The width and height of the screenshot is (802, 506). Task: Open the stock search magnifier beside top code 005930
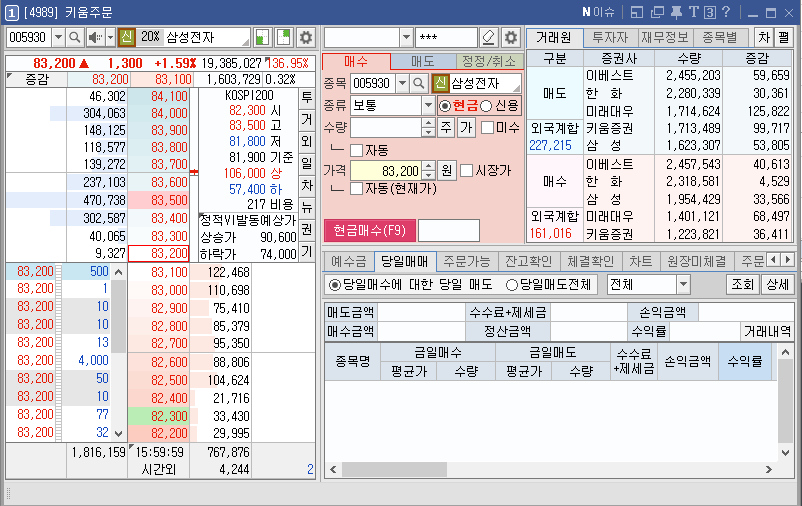click(x=75, y=37)
